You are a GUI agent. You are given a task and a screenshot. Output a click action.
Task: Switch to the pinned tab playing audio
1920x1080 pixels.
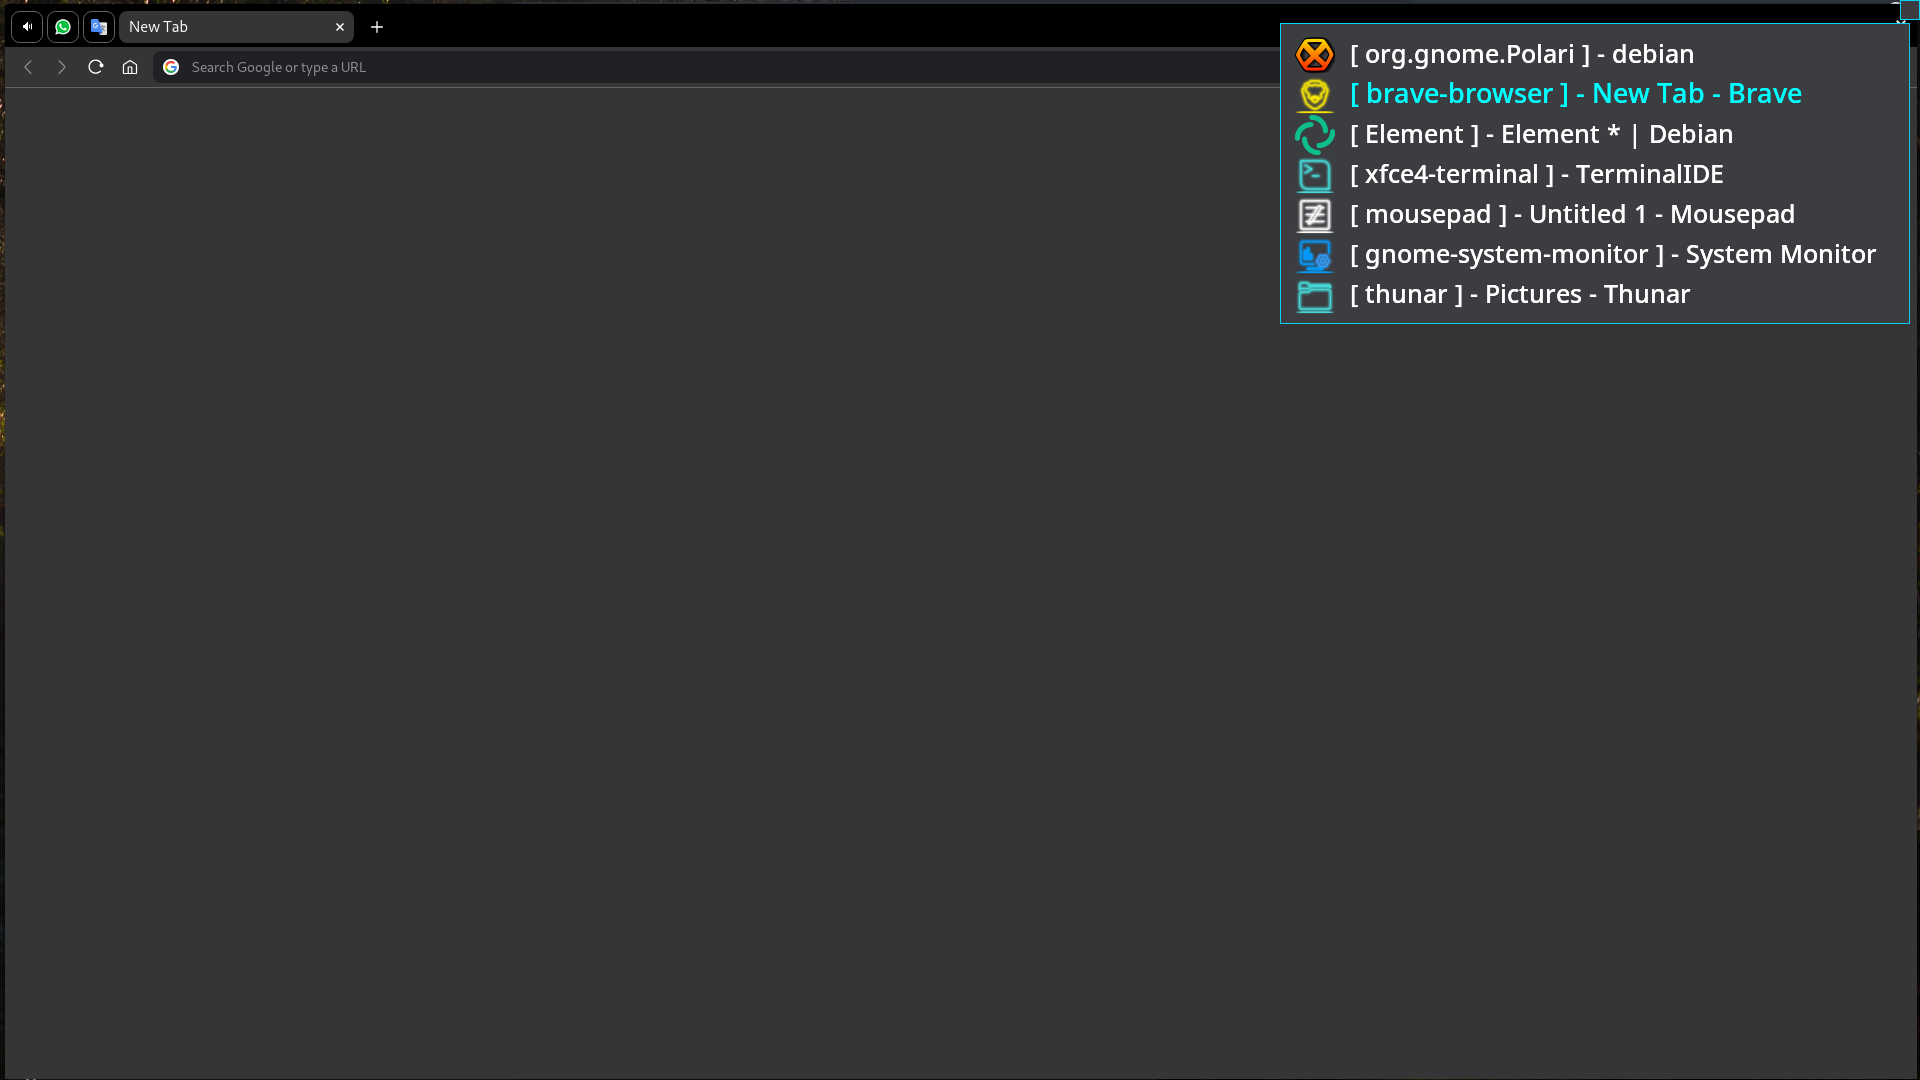coord(27,27)
